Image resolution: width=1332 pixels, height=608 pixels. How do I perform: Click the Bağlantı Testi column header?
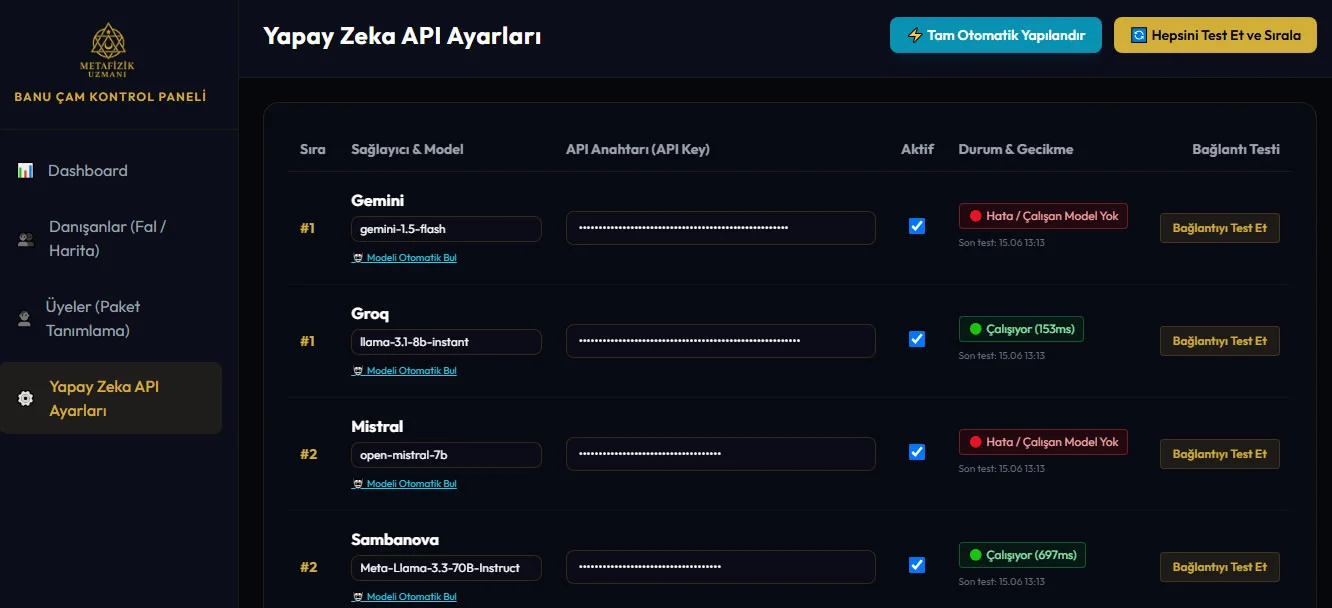[1236, 149]
